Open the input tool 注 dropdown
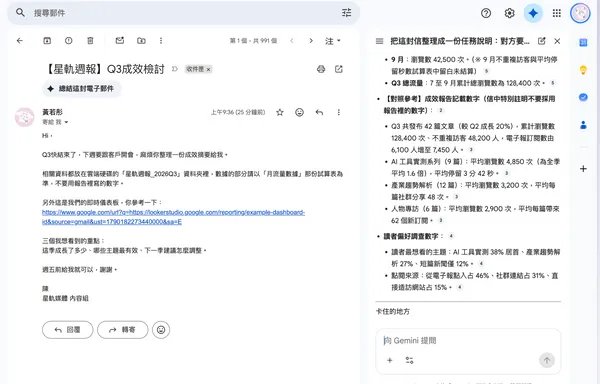Viewport: 600px width, 384px height. tap(333, 41)
